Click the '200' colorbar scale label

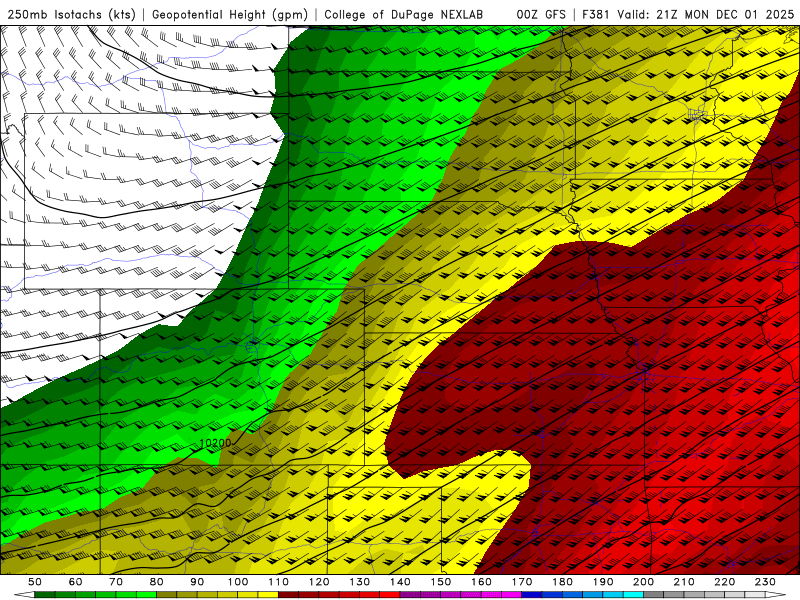[x=644, y=582]
